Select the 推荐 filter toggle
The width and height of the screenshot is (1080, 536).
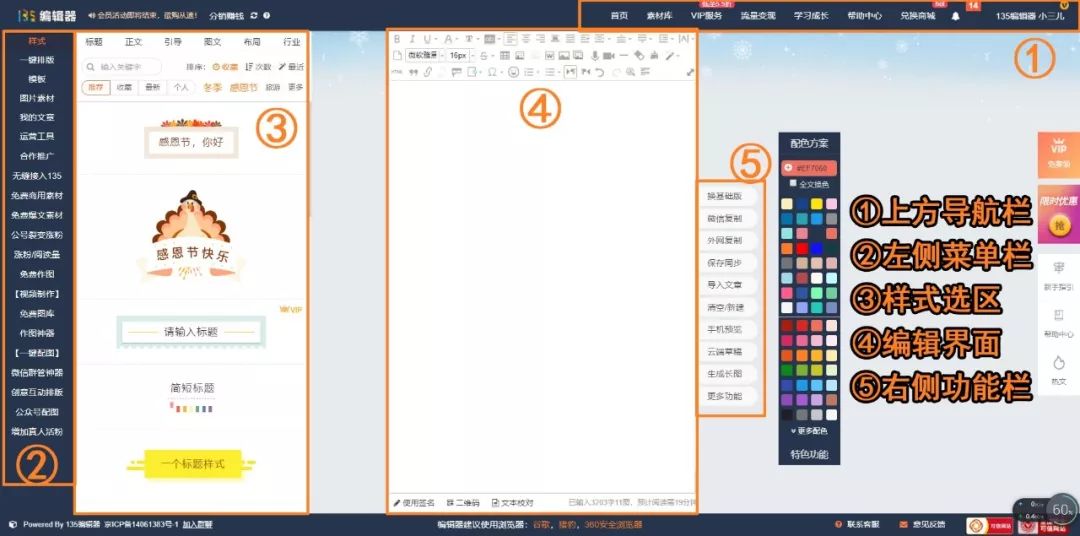pos(96,87)
